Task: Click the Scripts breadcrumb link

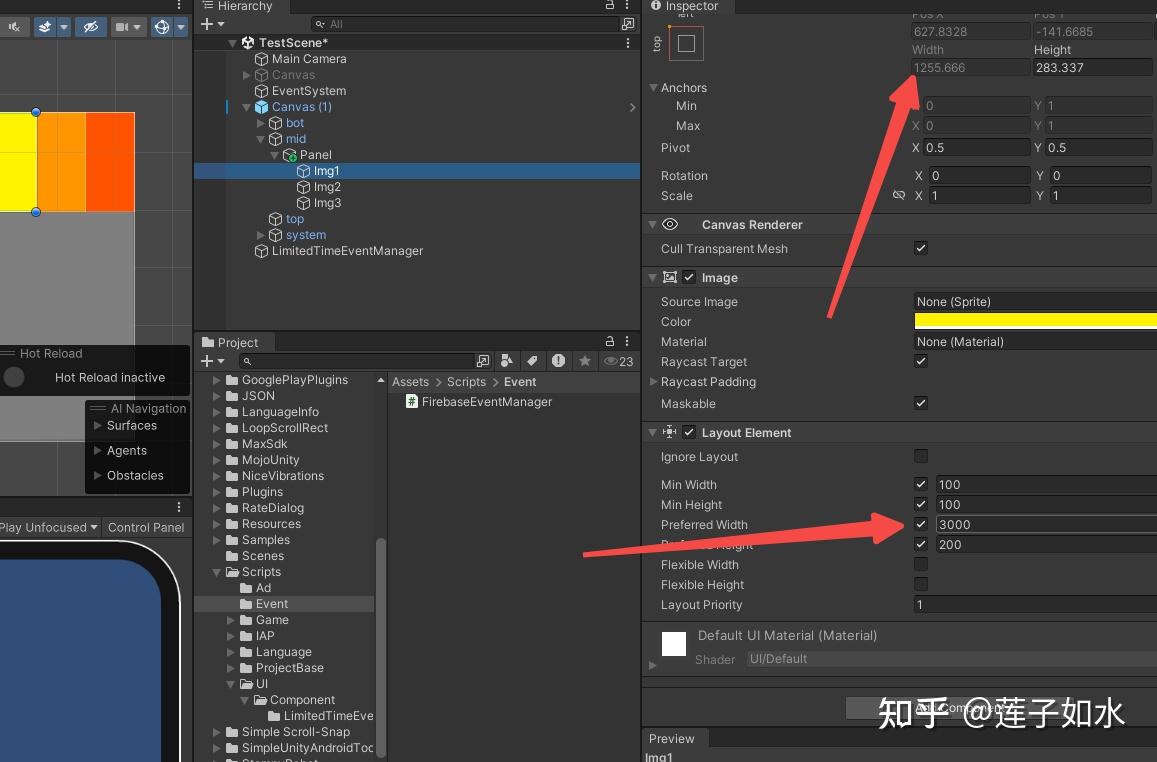Action: [x=466, y=382]
